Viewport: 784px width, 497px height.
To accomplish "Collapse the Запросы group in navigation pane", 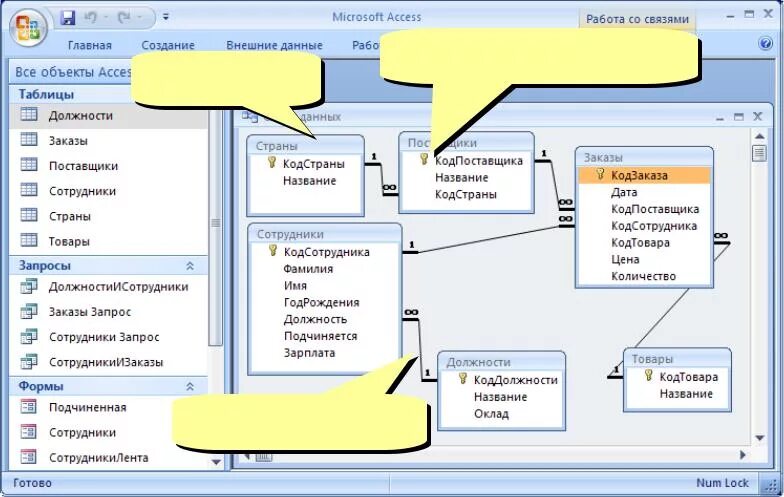I will pos(190,266).
